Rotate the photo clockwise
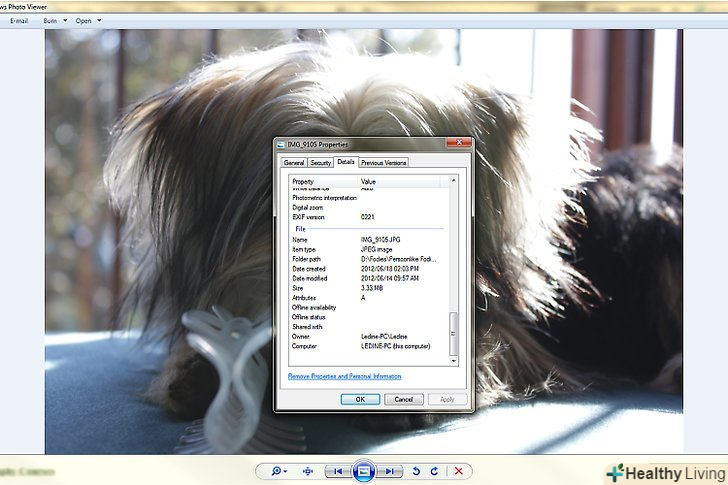 tap(434, 471)
